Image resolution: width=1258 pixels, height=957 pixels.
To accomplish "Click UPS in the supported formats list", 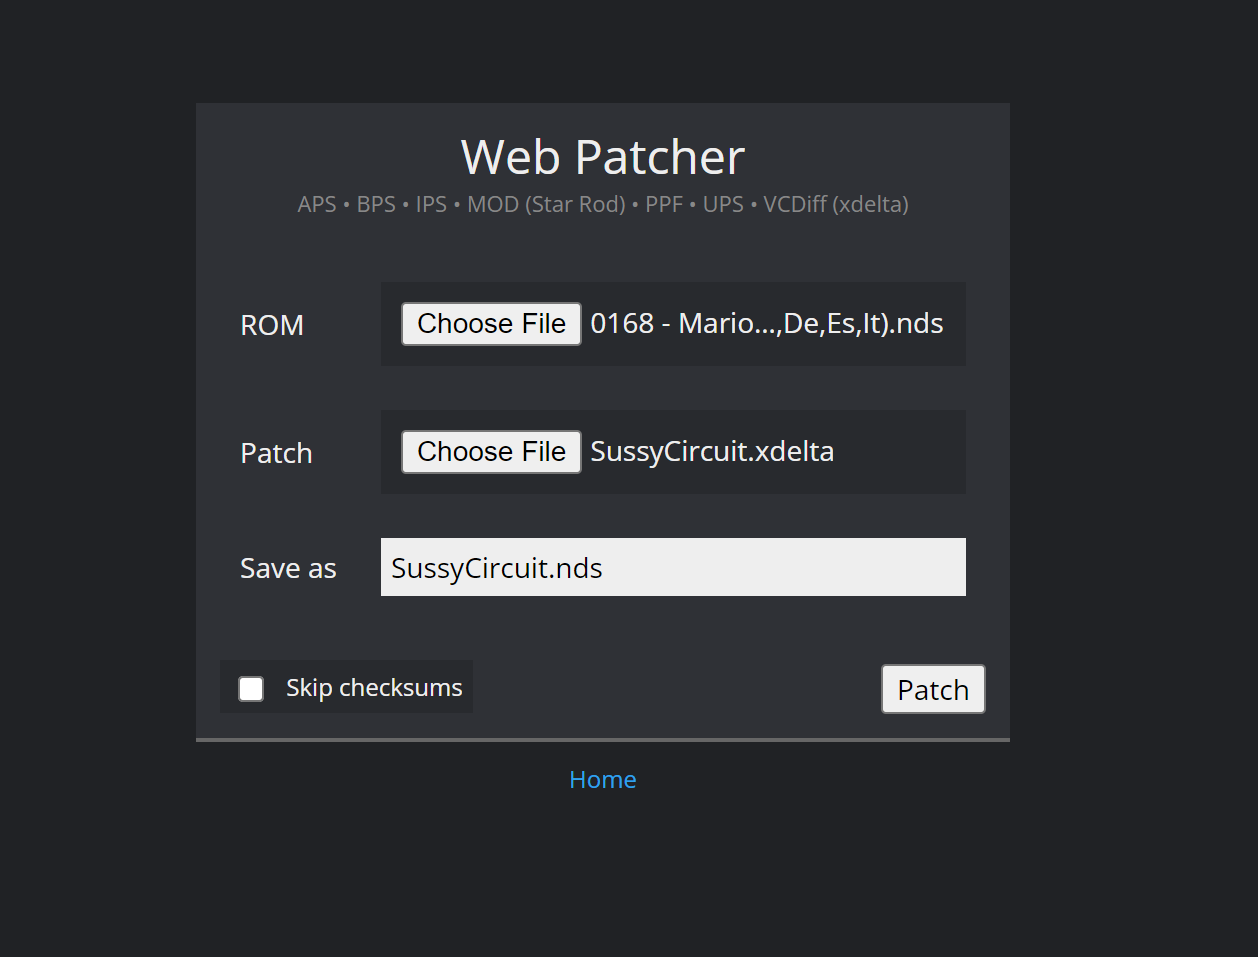I will pos(723,205).
